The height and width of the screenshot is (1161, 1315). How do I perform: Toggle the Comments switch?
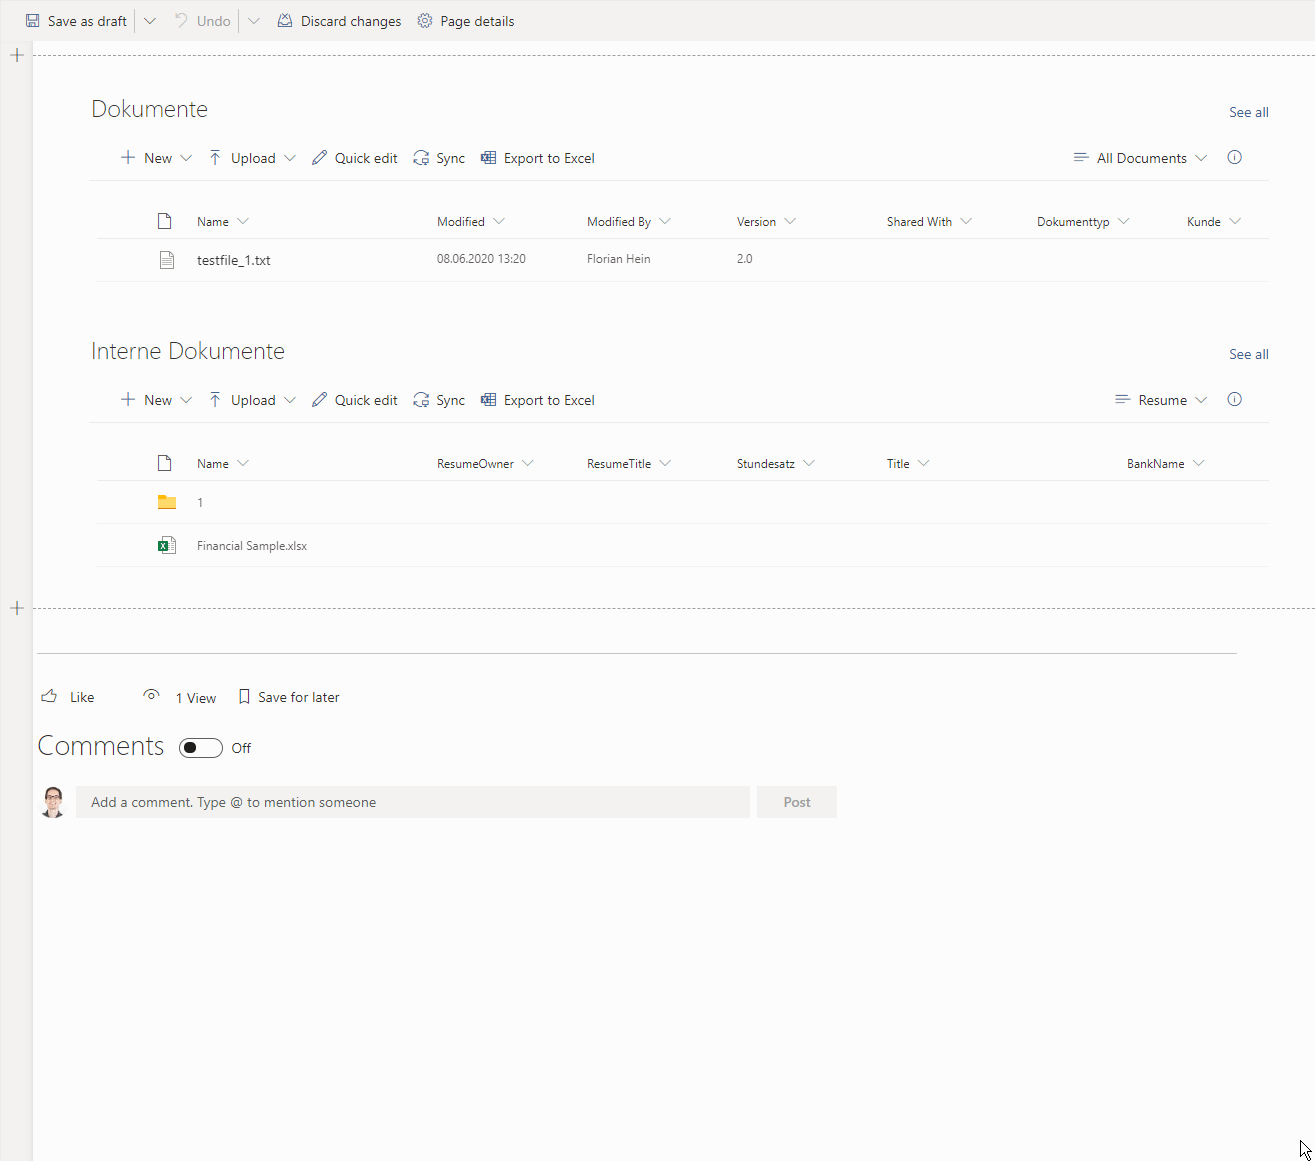pos(201,748)
